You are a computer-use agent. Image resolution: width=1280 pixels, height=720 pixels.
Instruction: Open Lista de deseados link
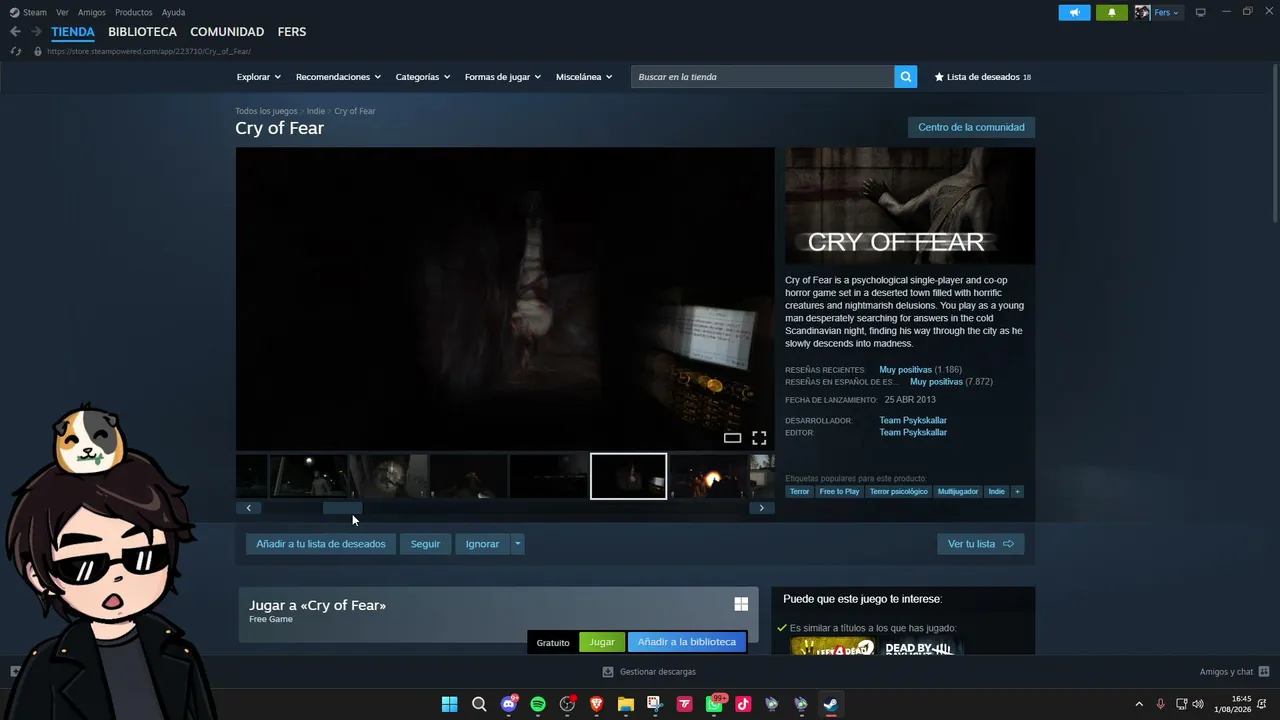pos(982,77)
